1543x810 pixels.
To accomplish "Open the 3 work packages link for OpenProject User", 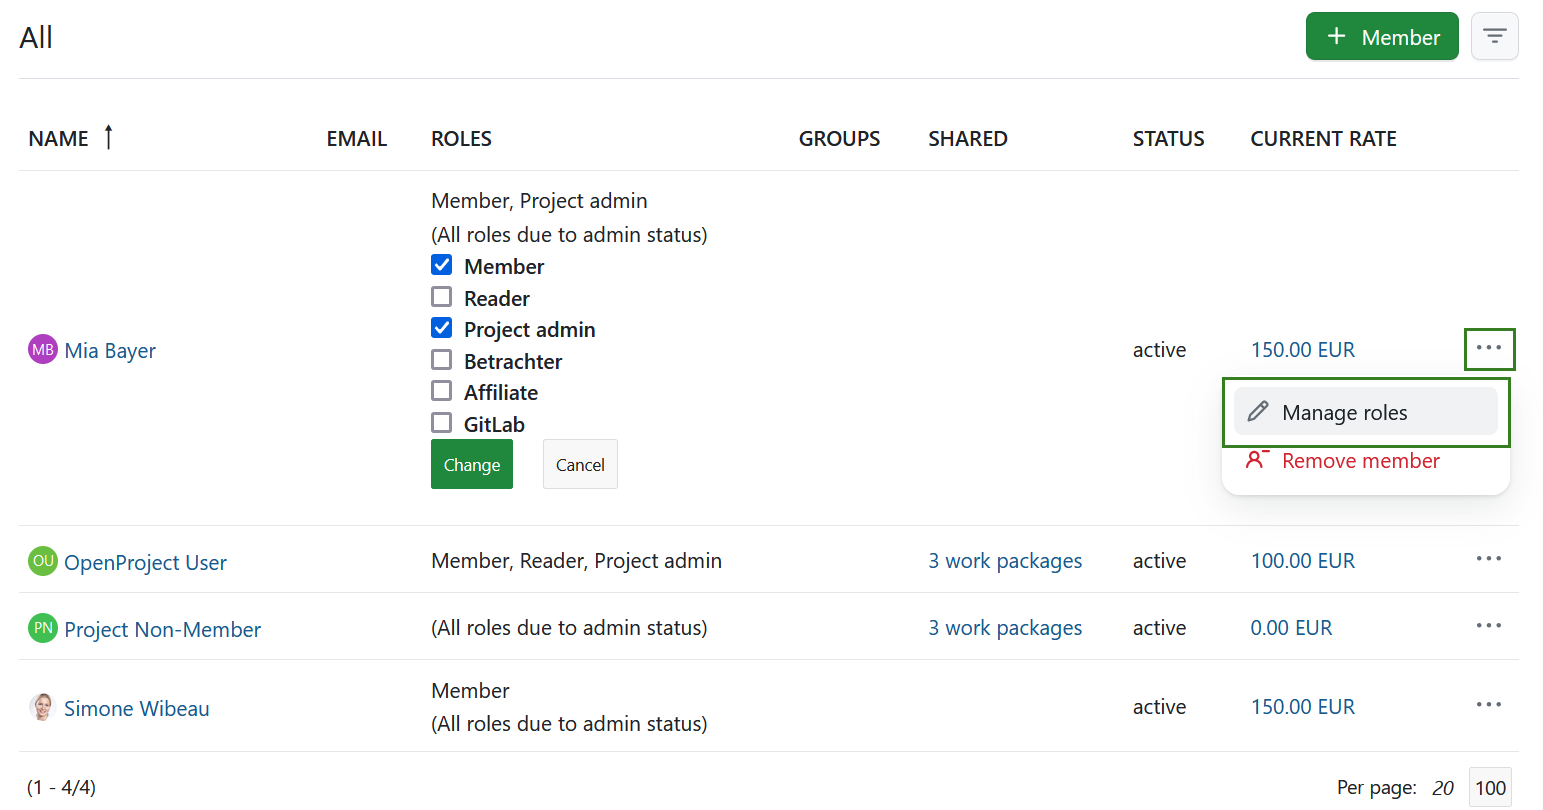I will click(x=1004, y=561).
